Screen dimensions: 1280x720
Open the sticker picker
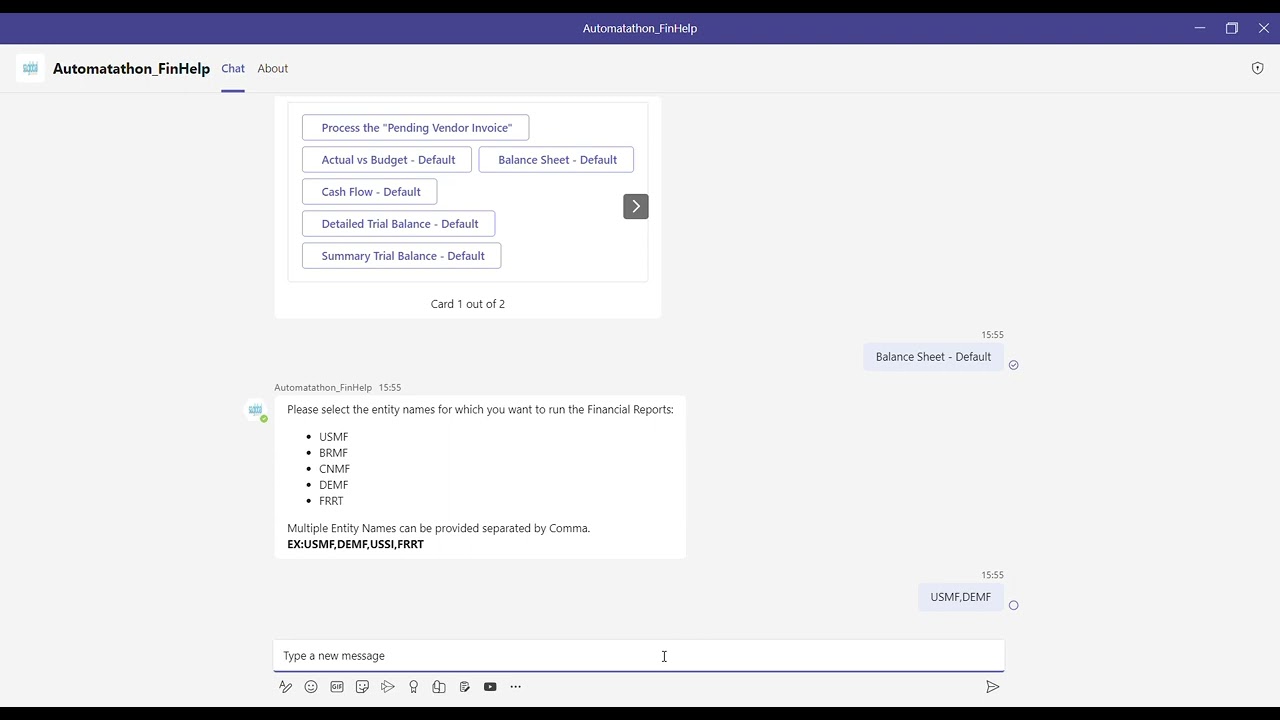[x=362, y=687]
